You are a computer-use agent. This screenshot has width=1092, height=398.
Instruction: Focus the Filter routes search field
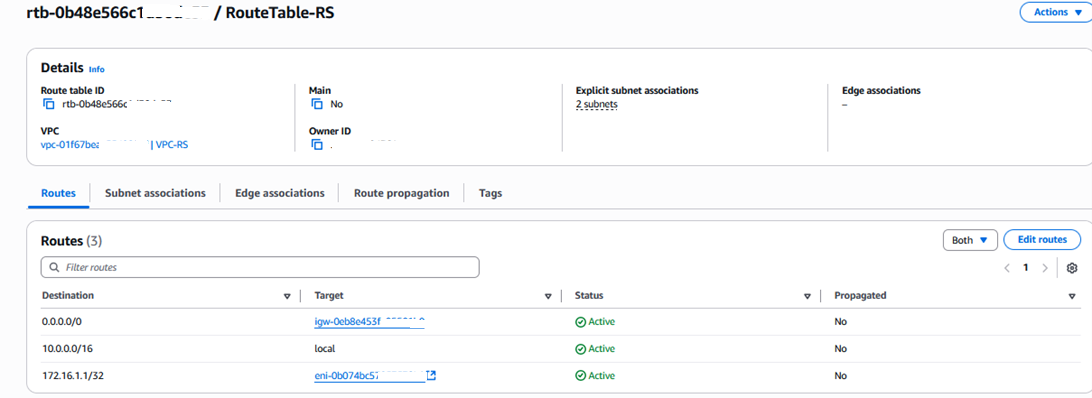[260, 268]
